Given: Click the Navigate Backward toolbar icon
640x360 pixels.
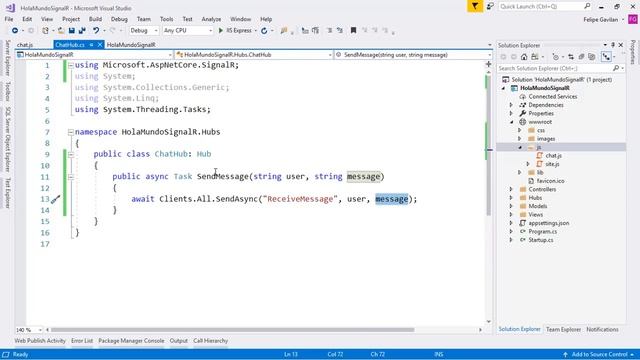Looking at the screenshot, I should click(x=15, y=31).
